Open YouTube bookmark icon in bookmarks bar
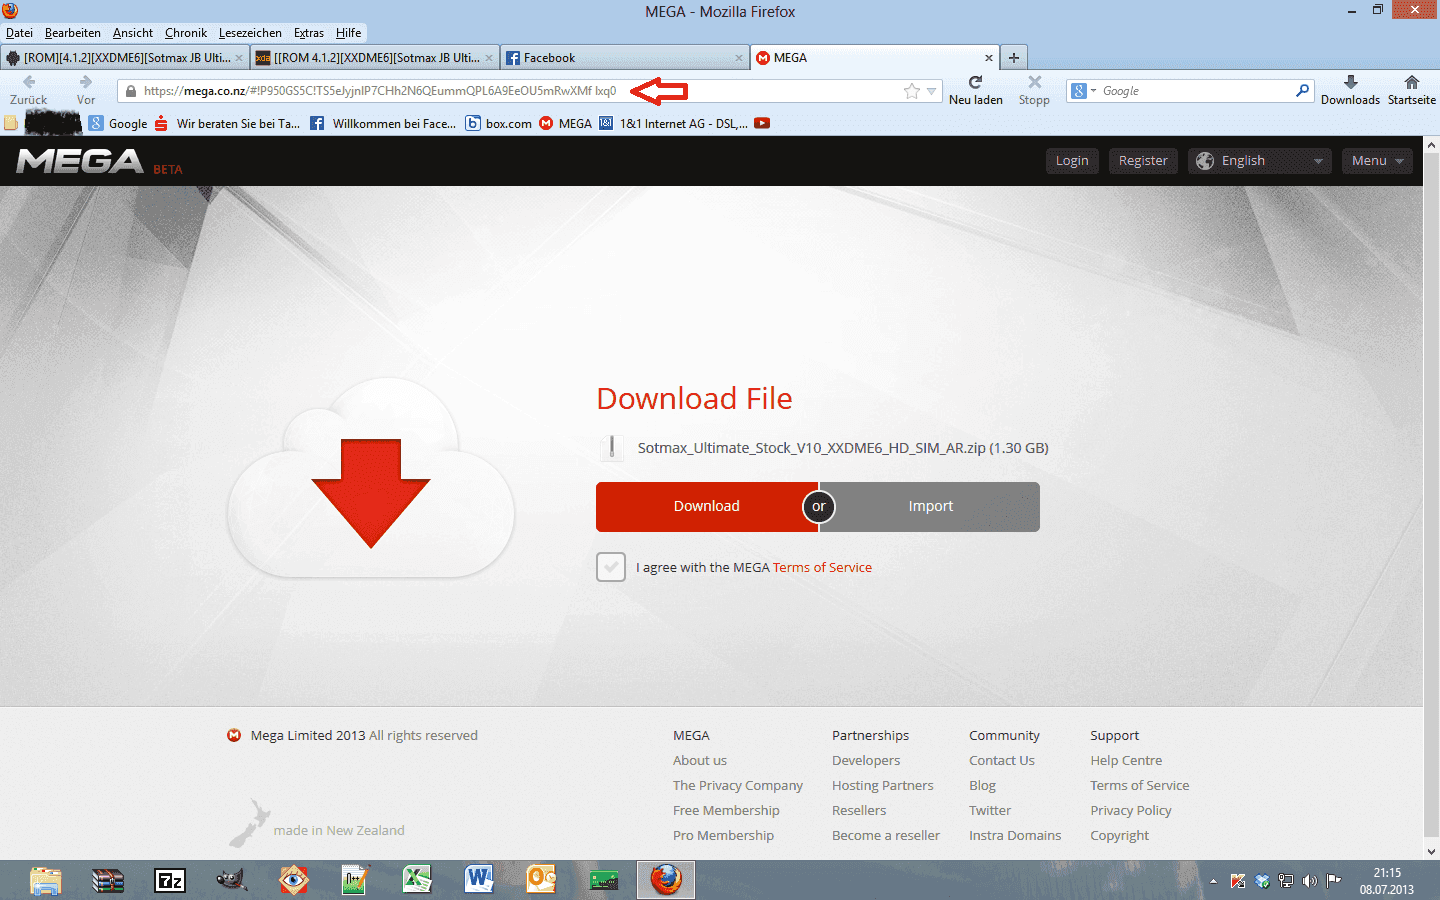 click(762, 123)
